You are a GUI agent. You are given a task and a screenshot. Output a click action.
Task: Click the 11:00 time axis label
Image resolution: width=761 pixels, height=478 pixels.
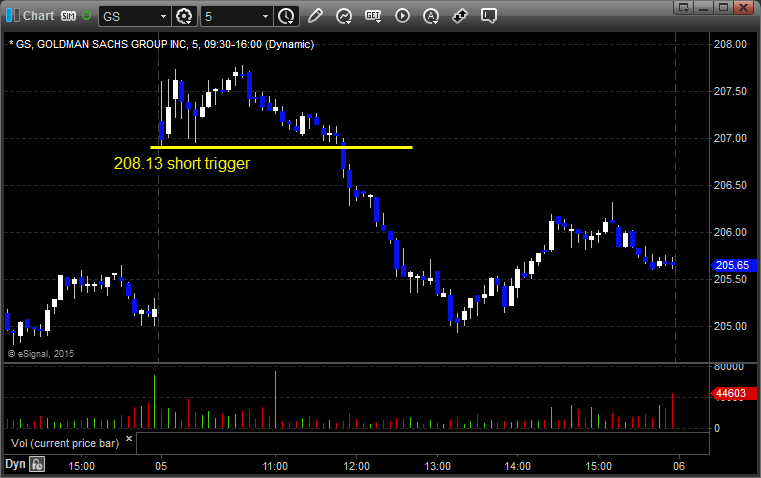[275, 466]
